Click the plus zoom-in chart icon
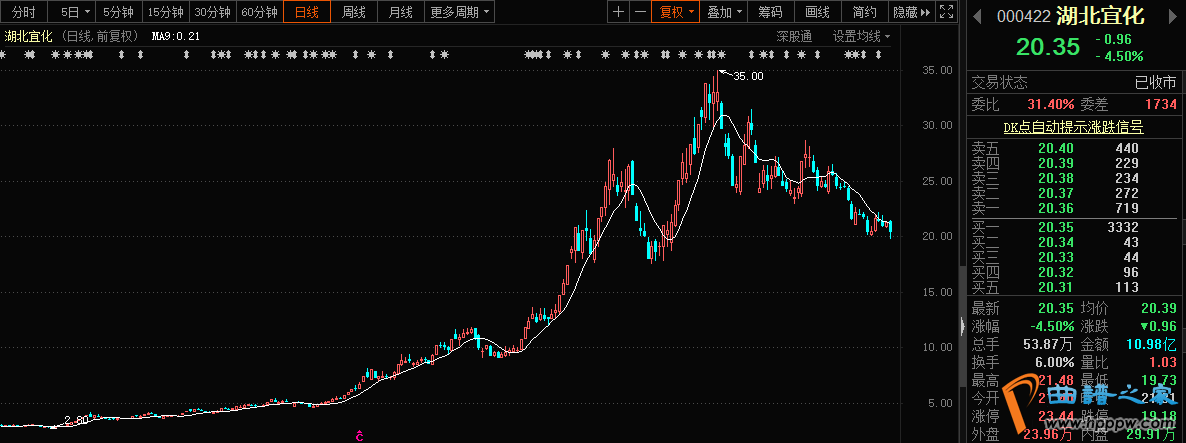This screenshot has height=443, width=1186. tap(619, 12)
